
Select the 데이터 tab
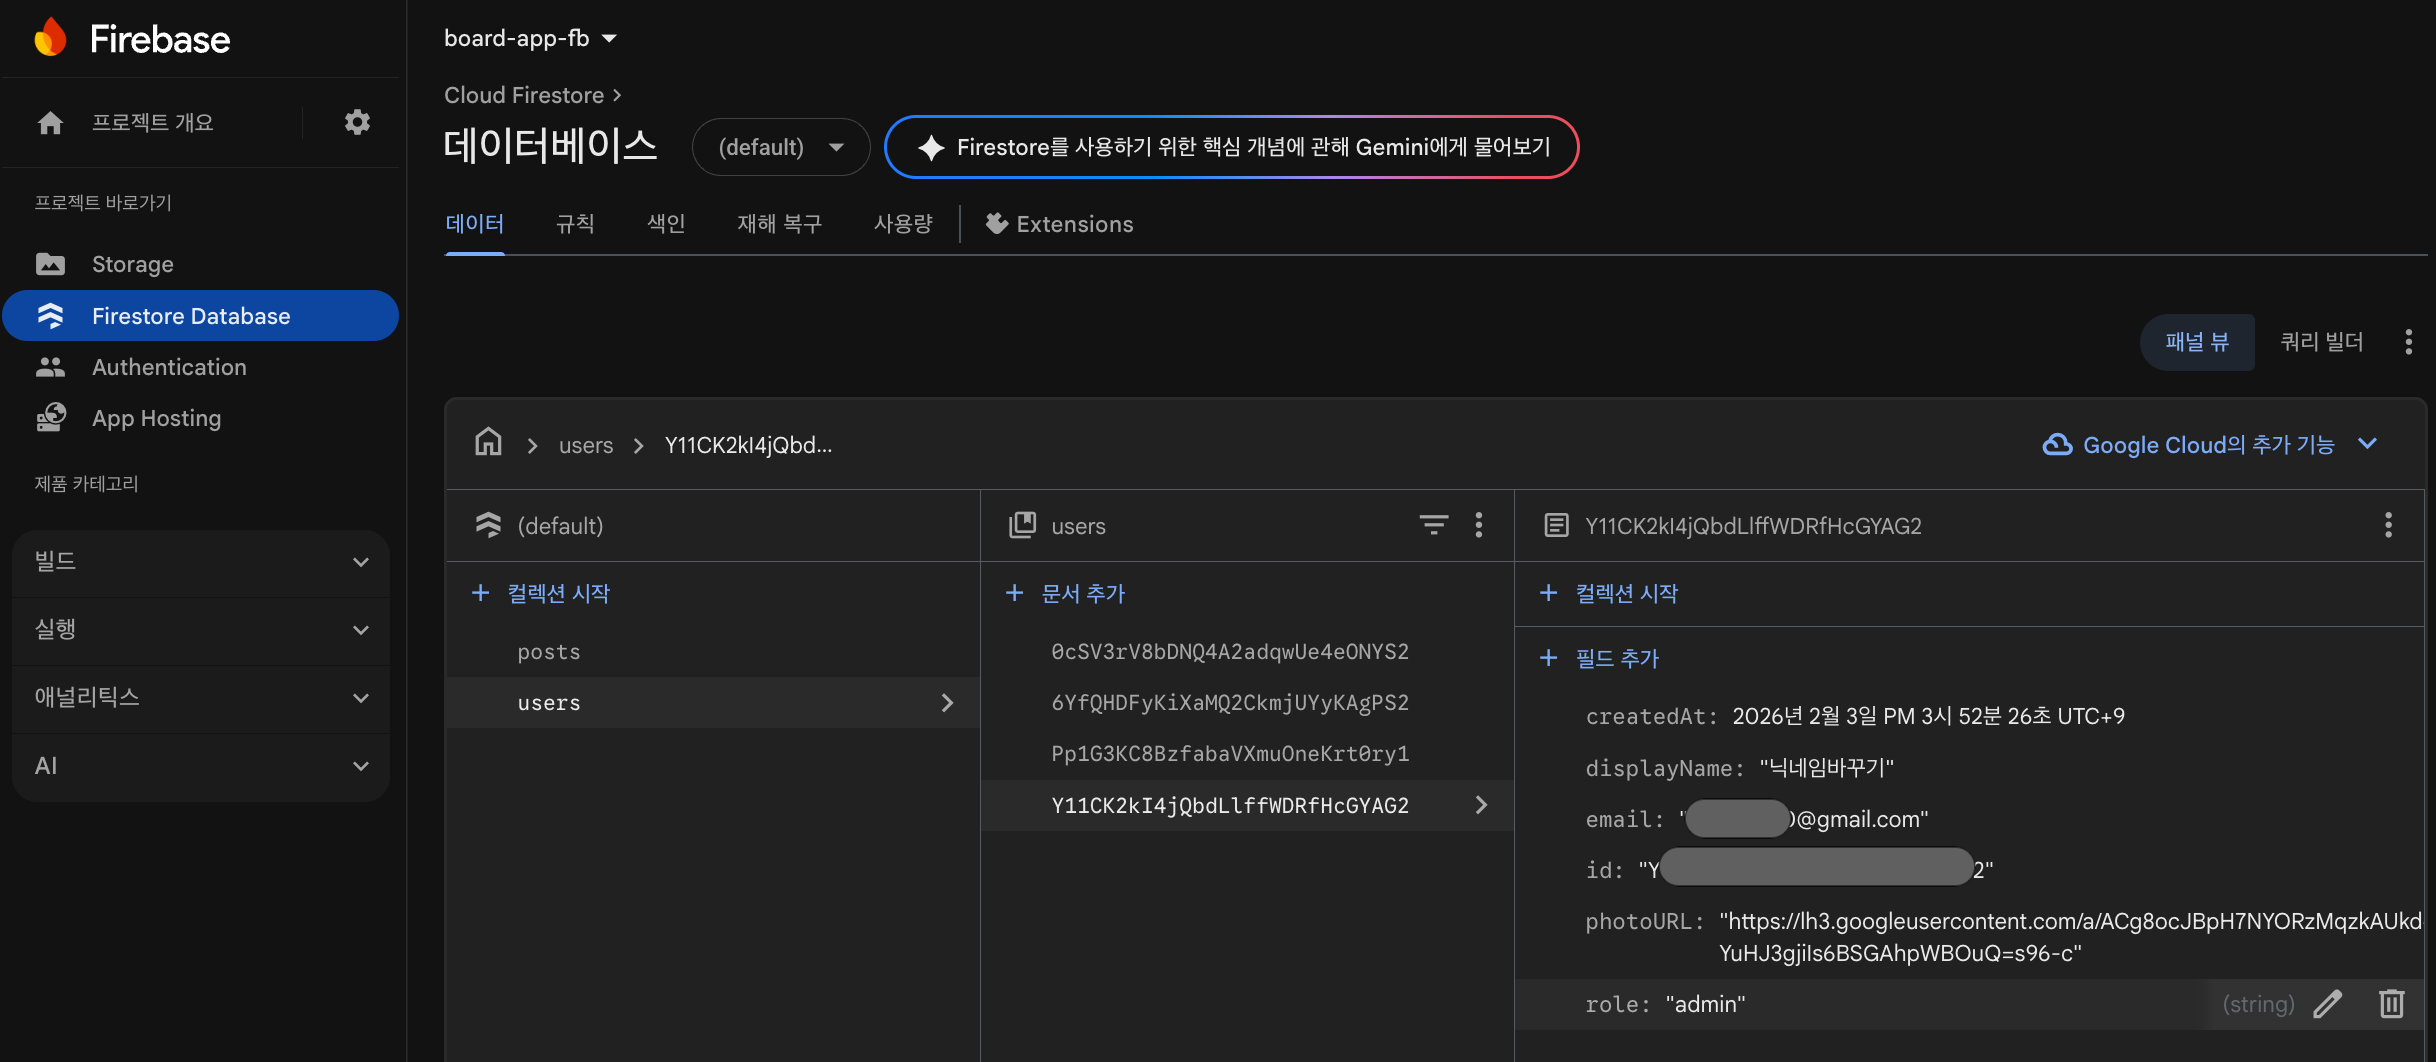point(475,224)
